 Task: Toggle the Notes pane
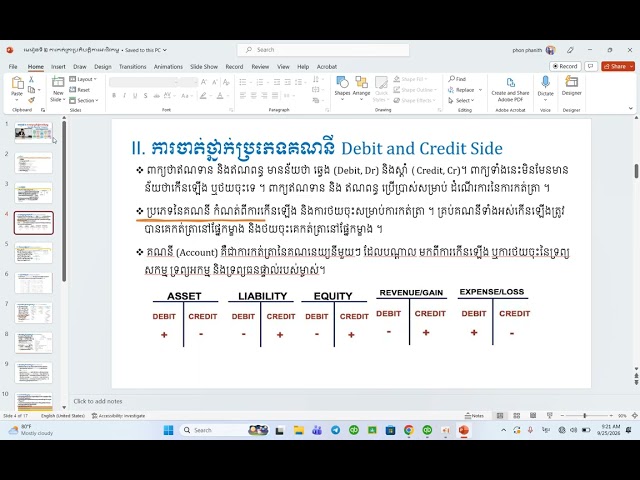[x=474, y=416]
